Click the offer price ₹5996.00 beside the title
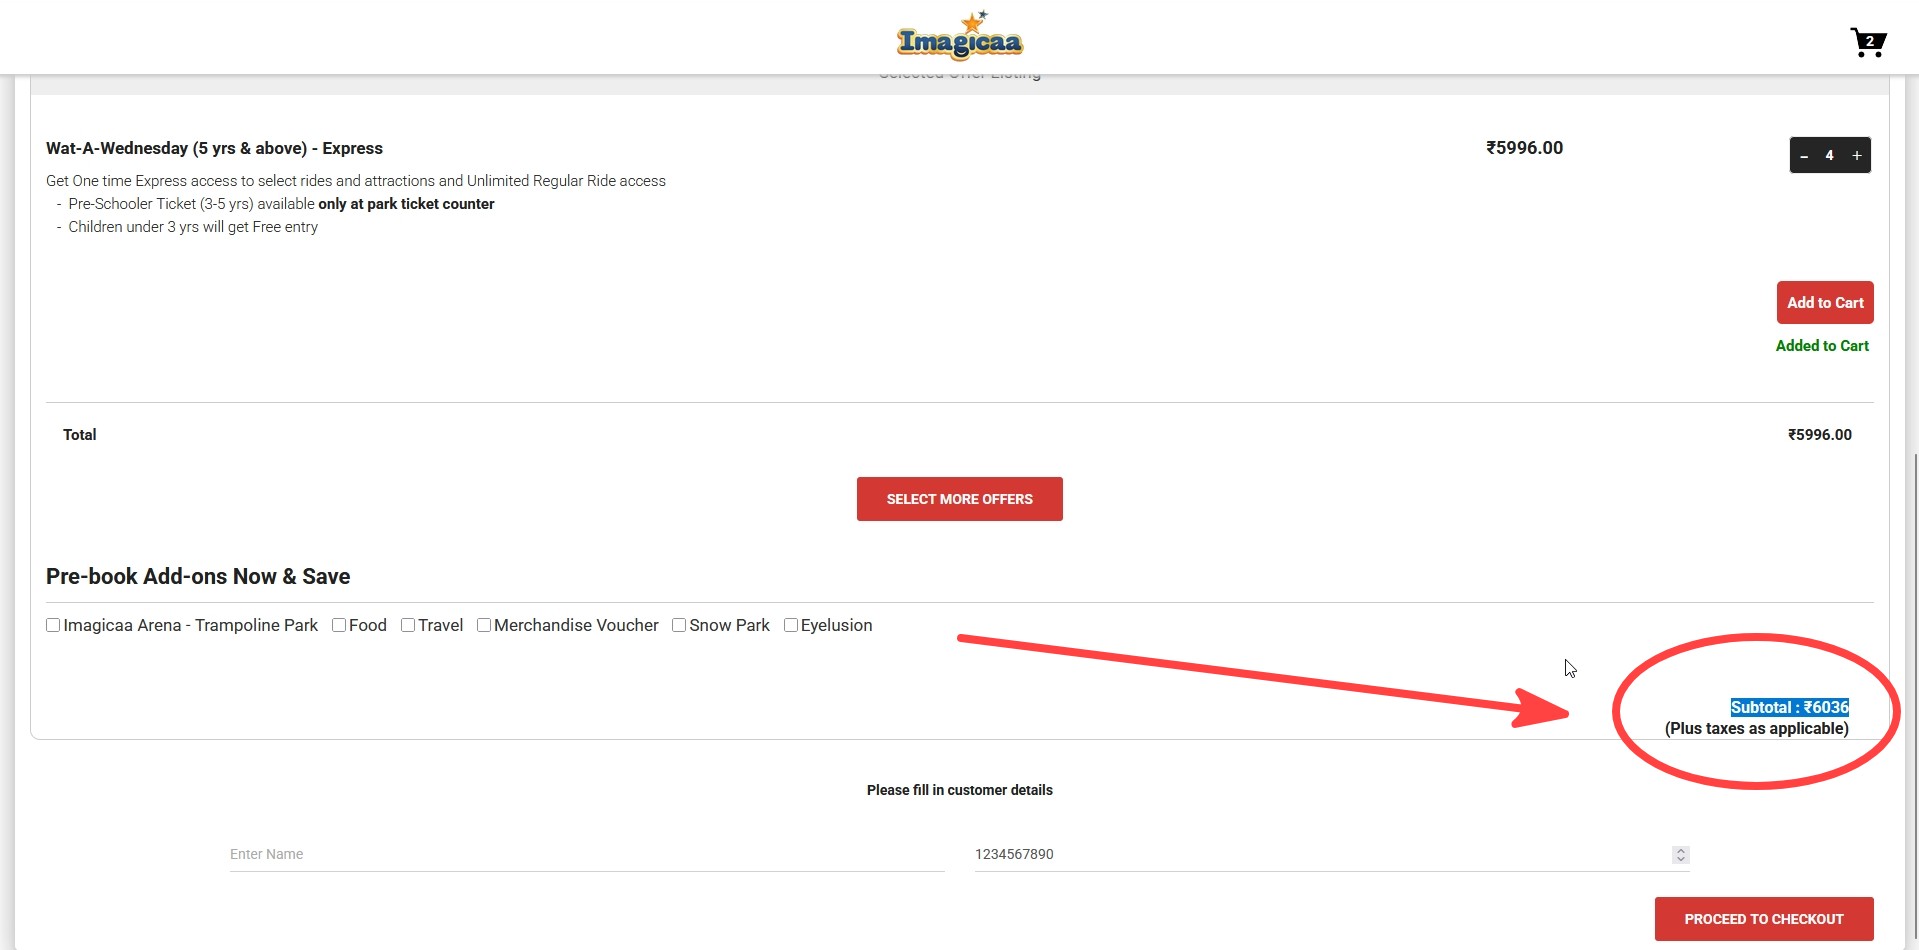 [1524, 148]
